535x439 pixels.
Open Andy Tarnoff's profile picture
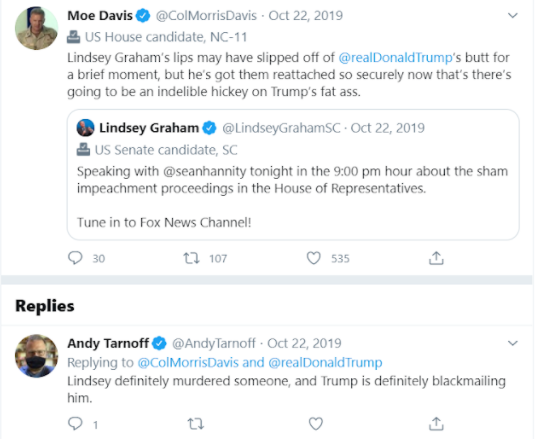(x=37, y=356)
